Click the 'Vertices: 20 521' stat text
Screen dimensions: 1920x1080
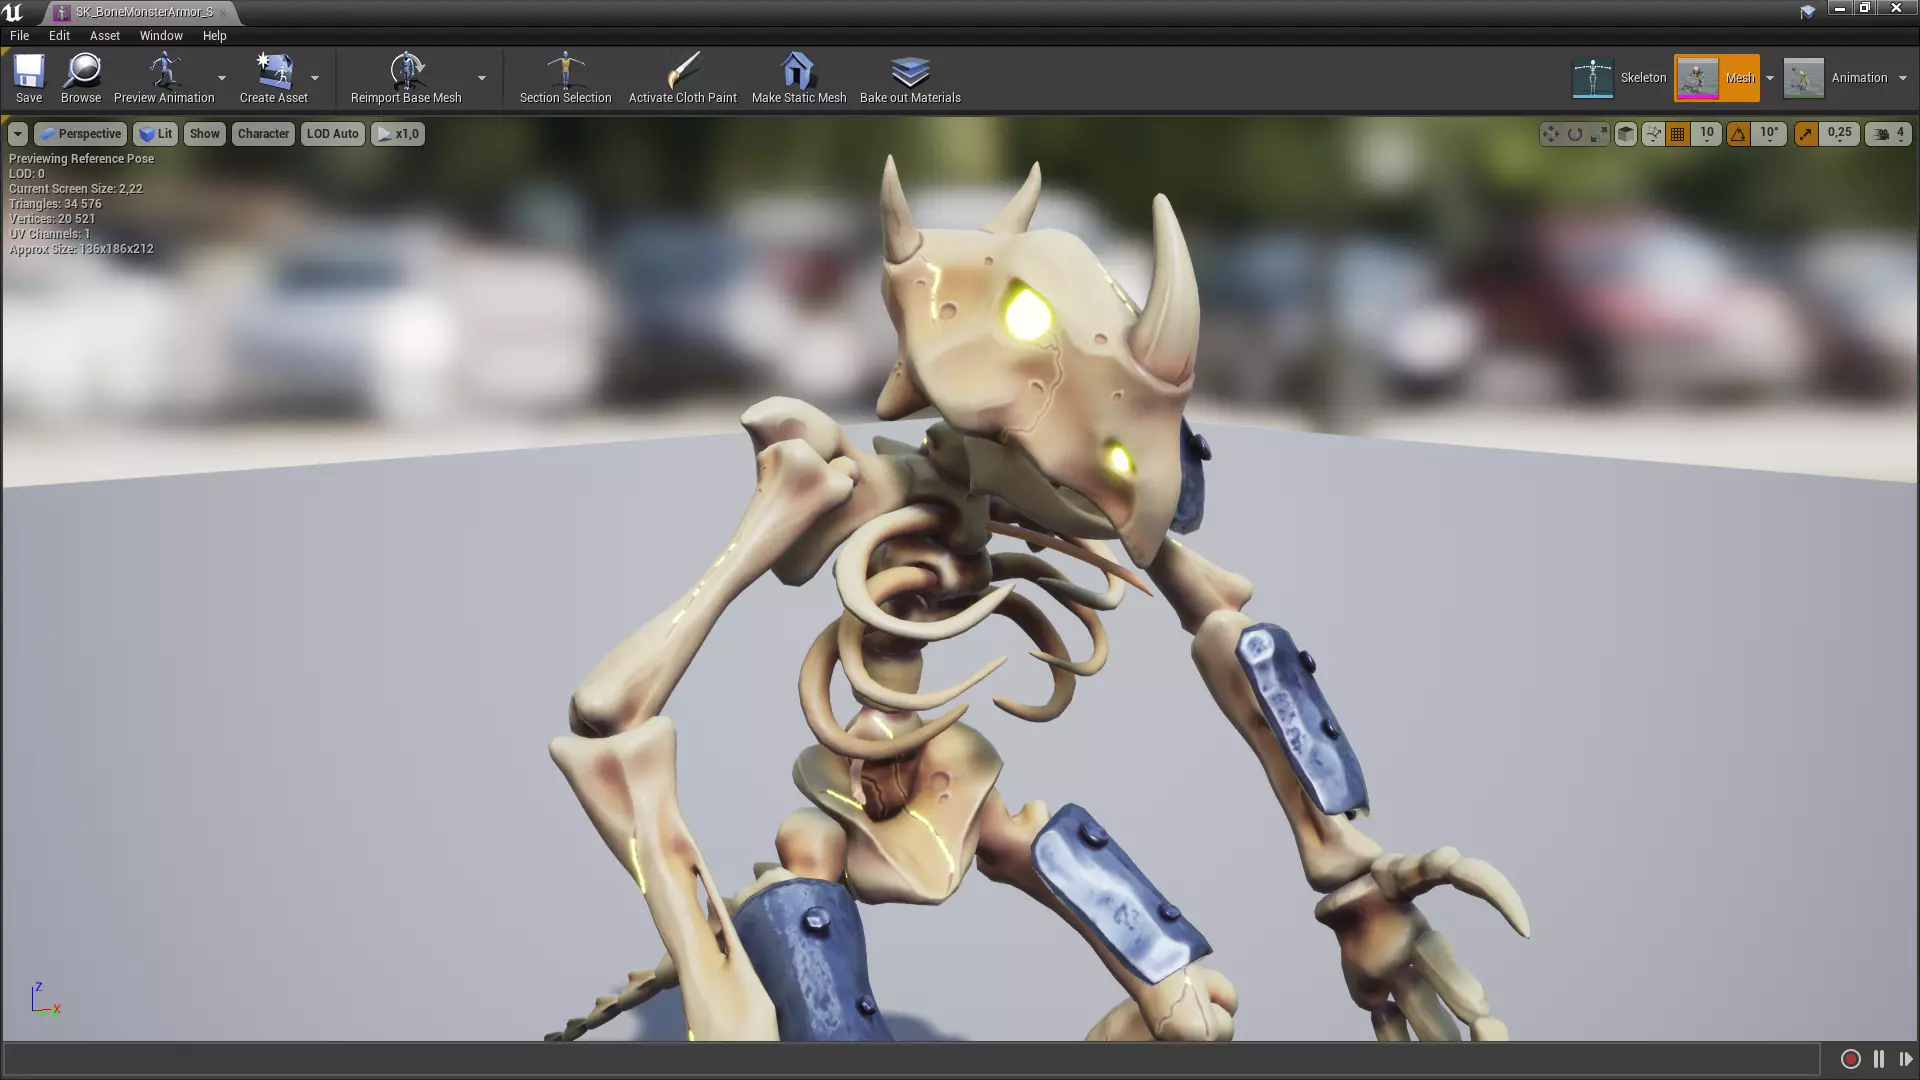coord(52,219)
